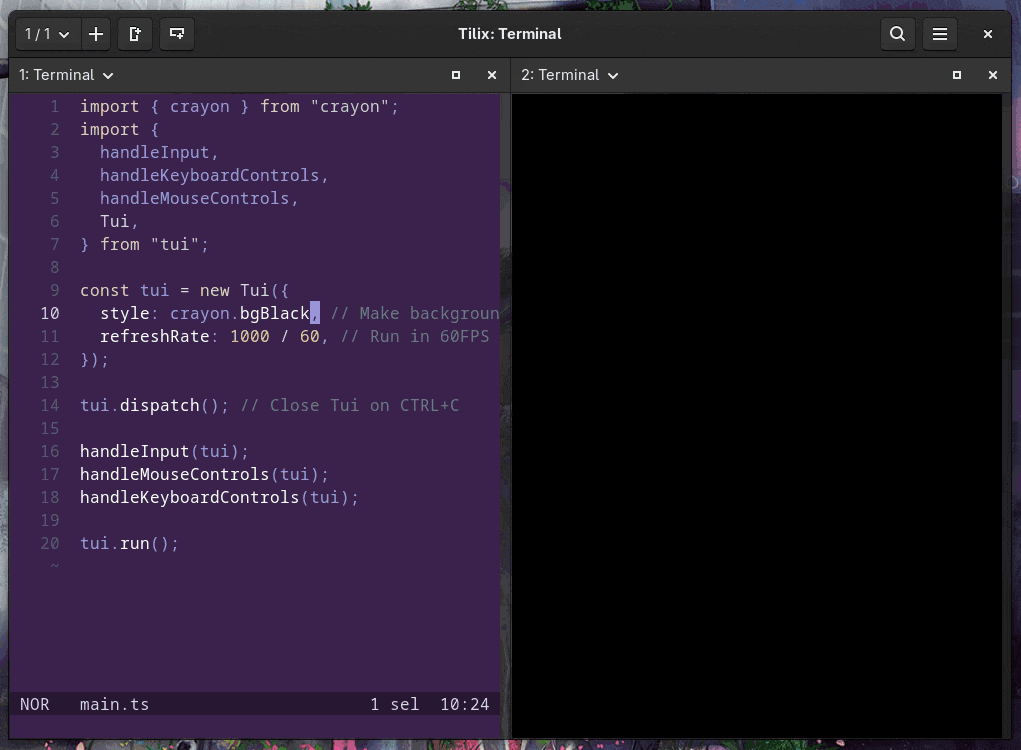1021x750 pixels.
Task: Maximize the first terminal pane
Action: pos(456,75)
